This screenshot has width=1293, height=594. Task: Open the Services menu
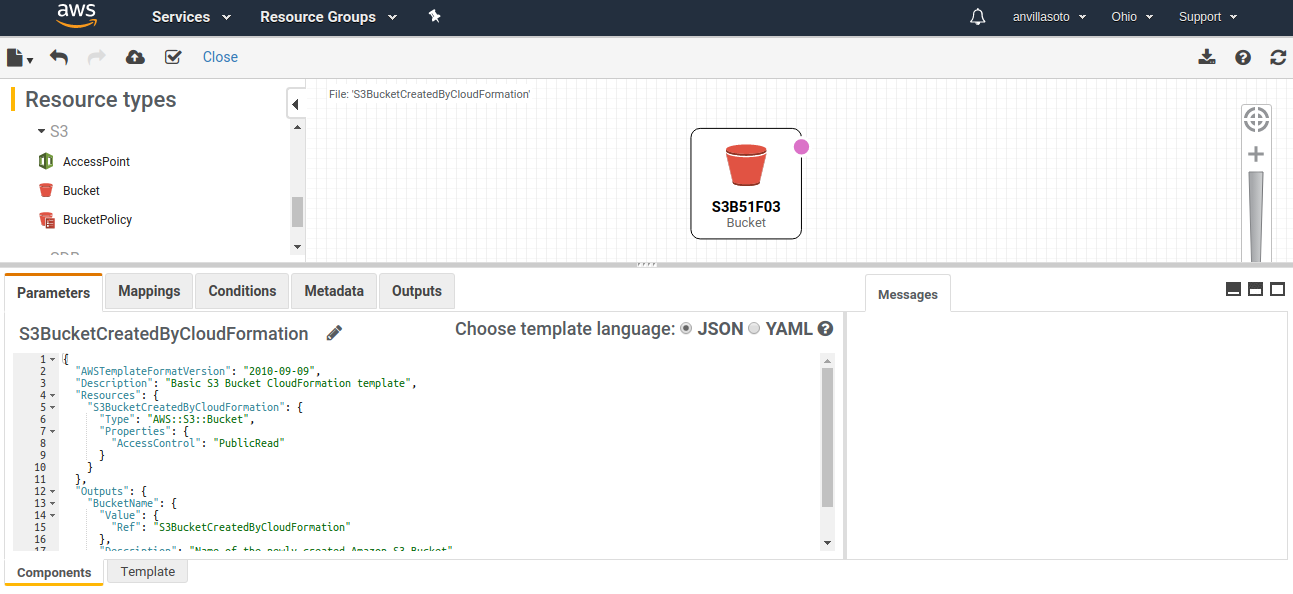tap(191, 17)
